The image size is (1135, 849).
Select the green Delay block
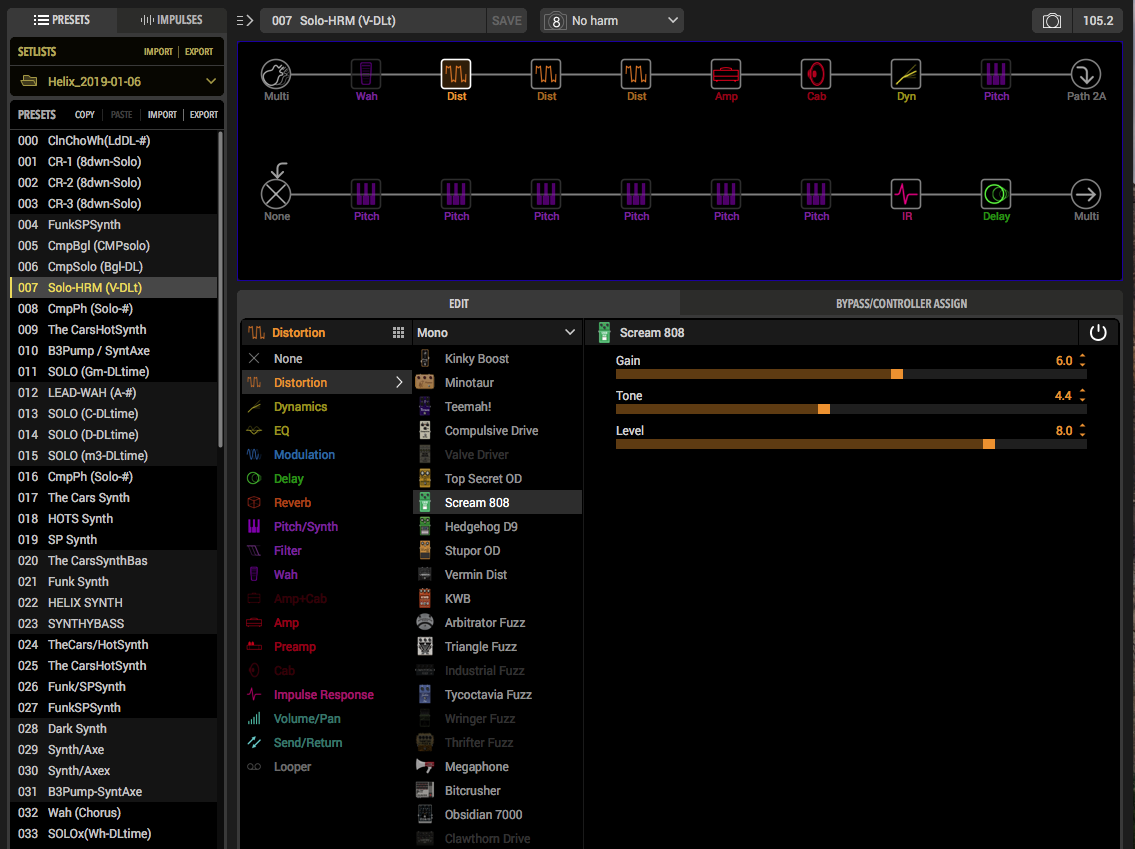tap(996, 194)
